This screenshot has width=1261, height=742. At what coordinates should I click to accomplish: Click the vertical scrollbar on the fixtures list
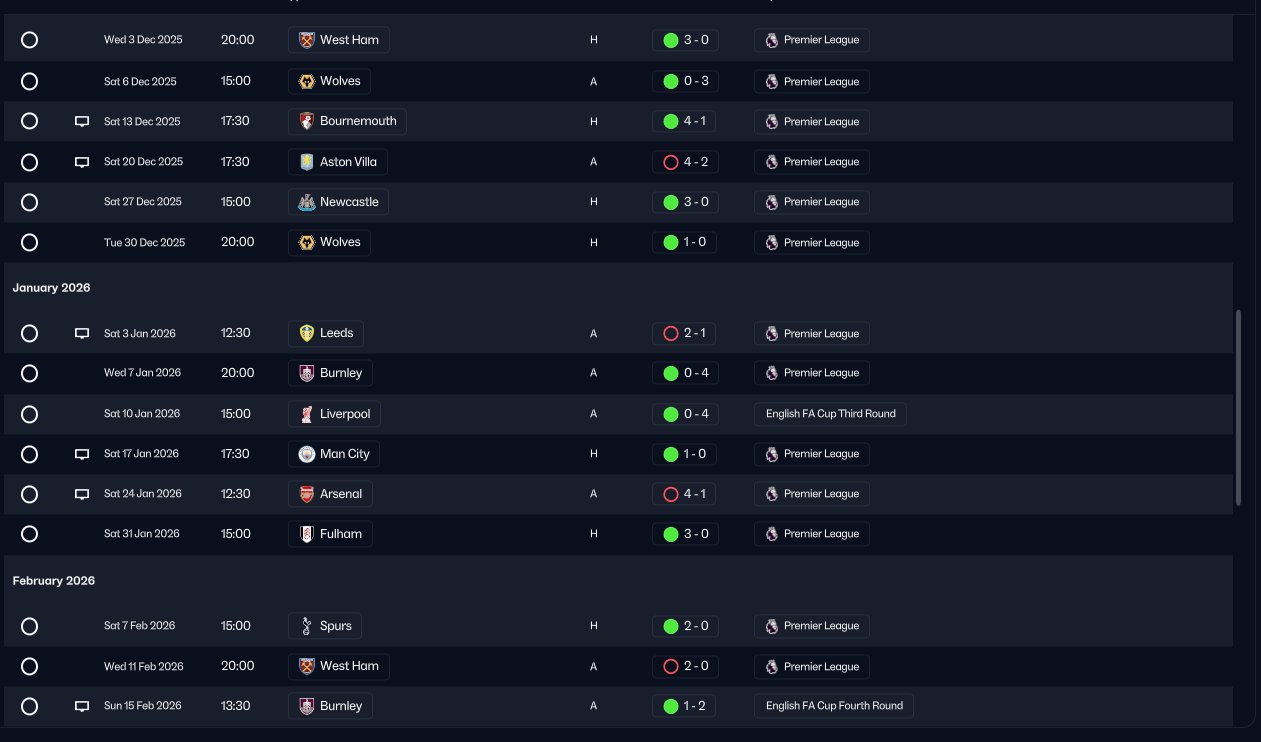coord(1238,407)
